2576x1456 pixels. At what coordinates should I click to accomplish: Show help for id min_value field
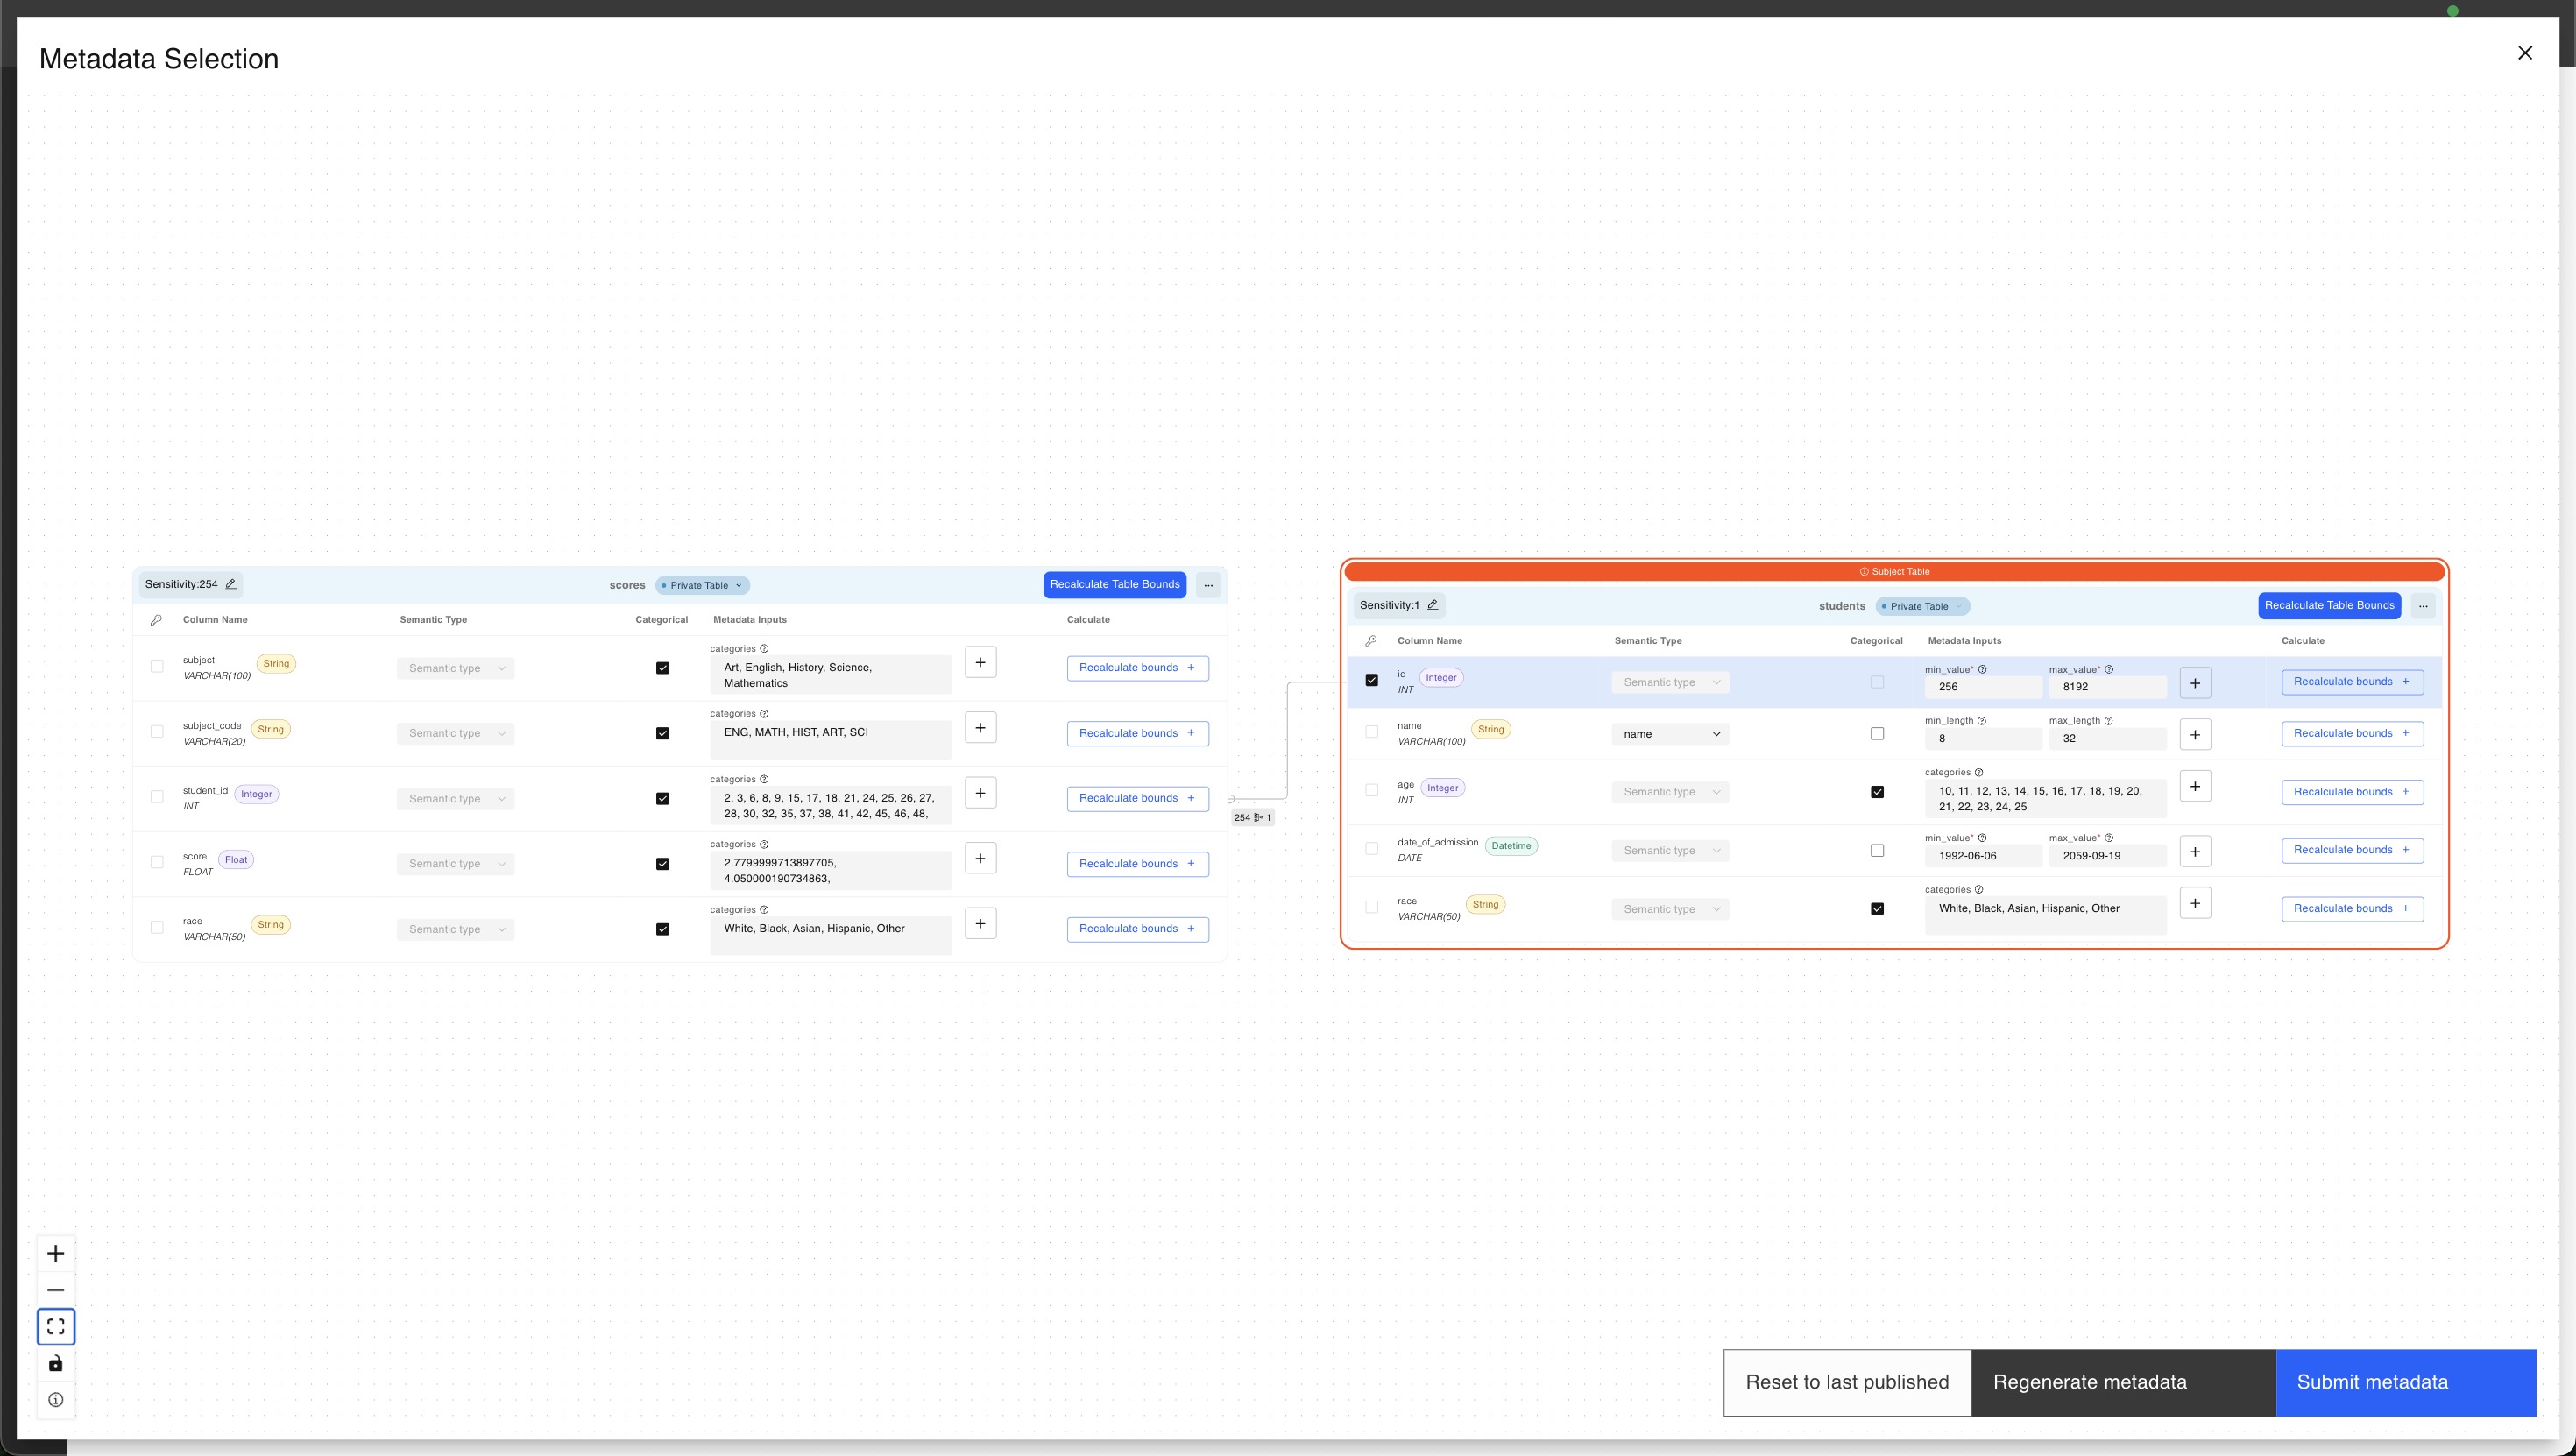click(1982, 670)
